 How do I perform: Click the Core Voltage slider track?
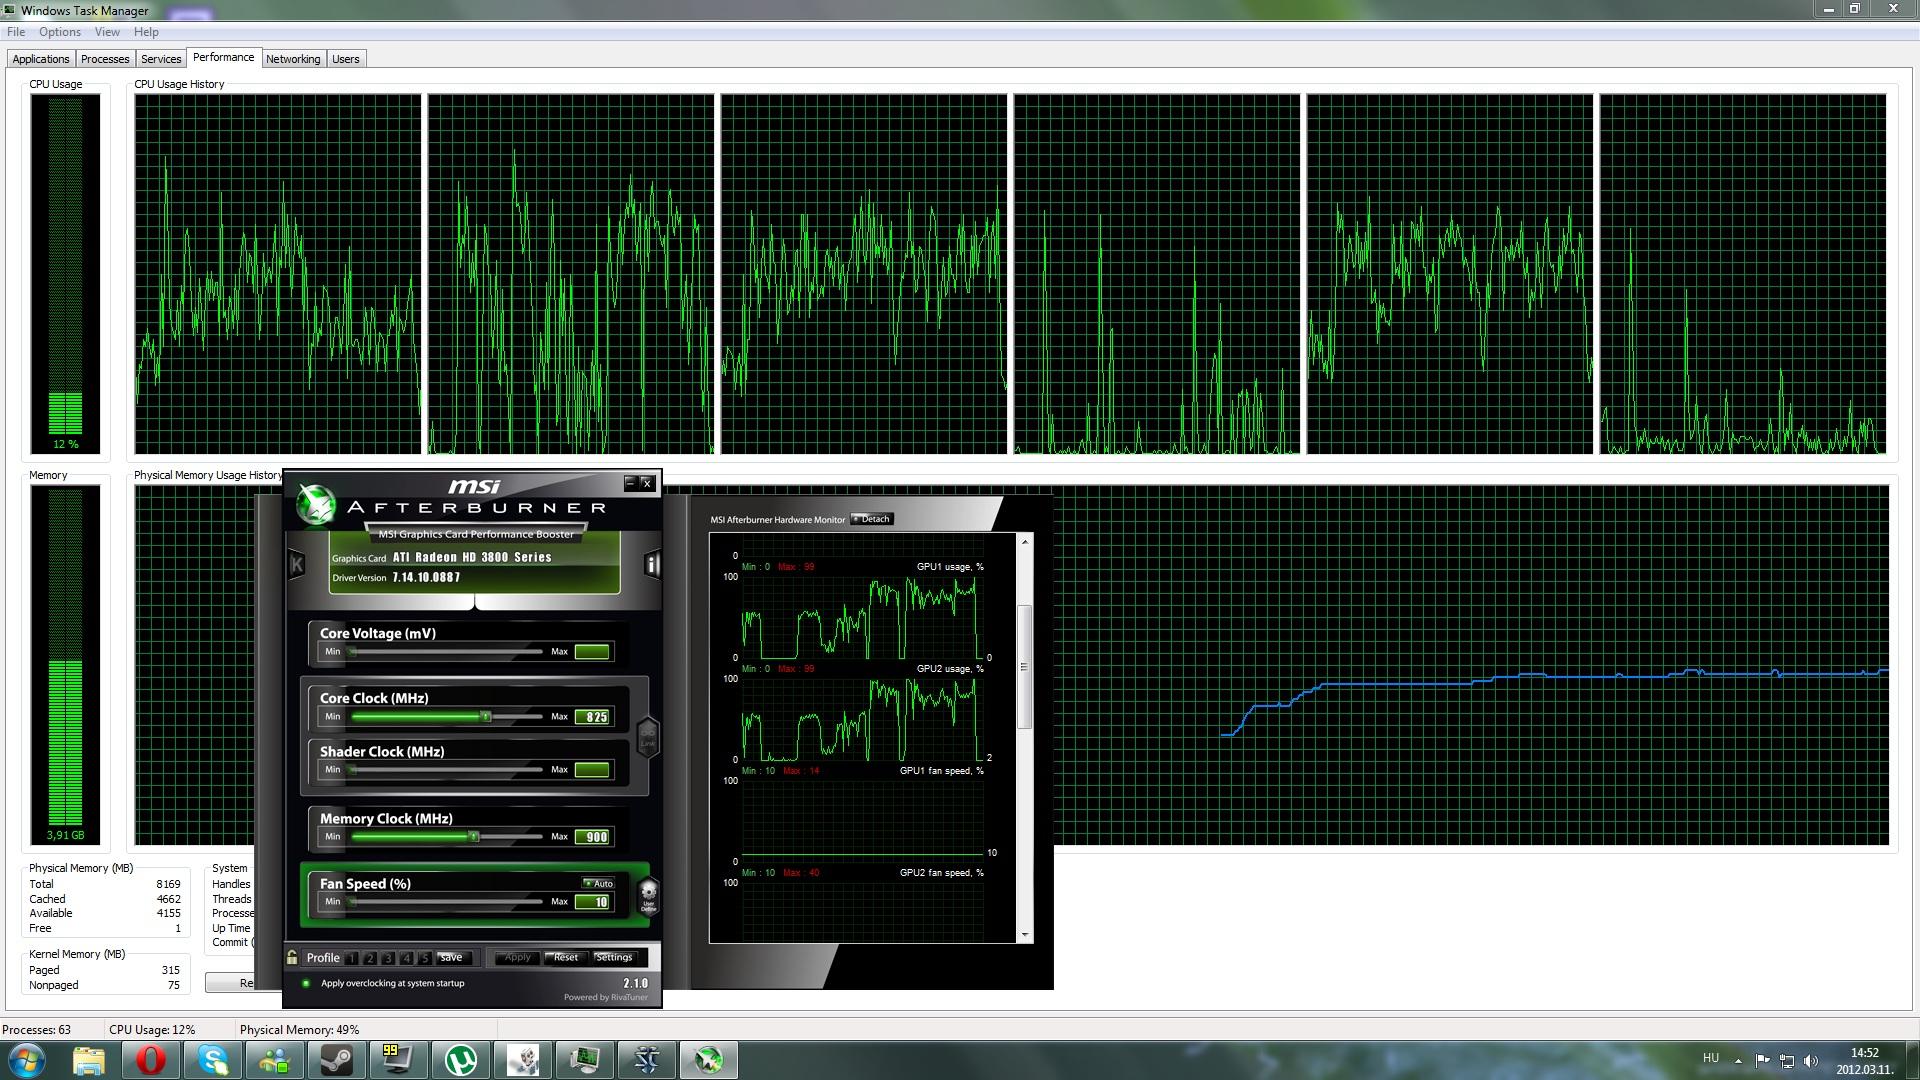[x=446, y=652]
